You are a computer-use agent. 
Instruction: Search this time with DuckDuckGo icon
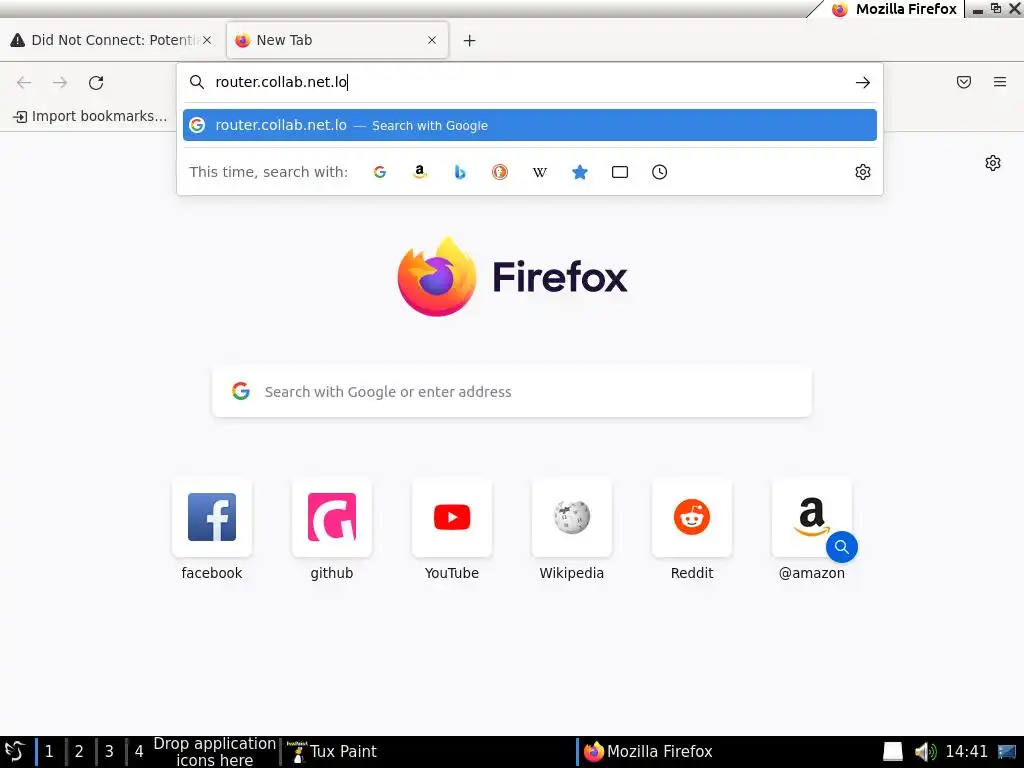click(500, 172)
